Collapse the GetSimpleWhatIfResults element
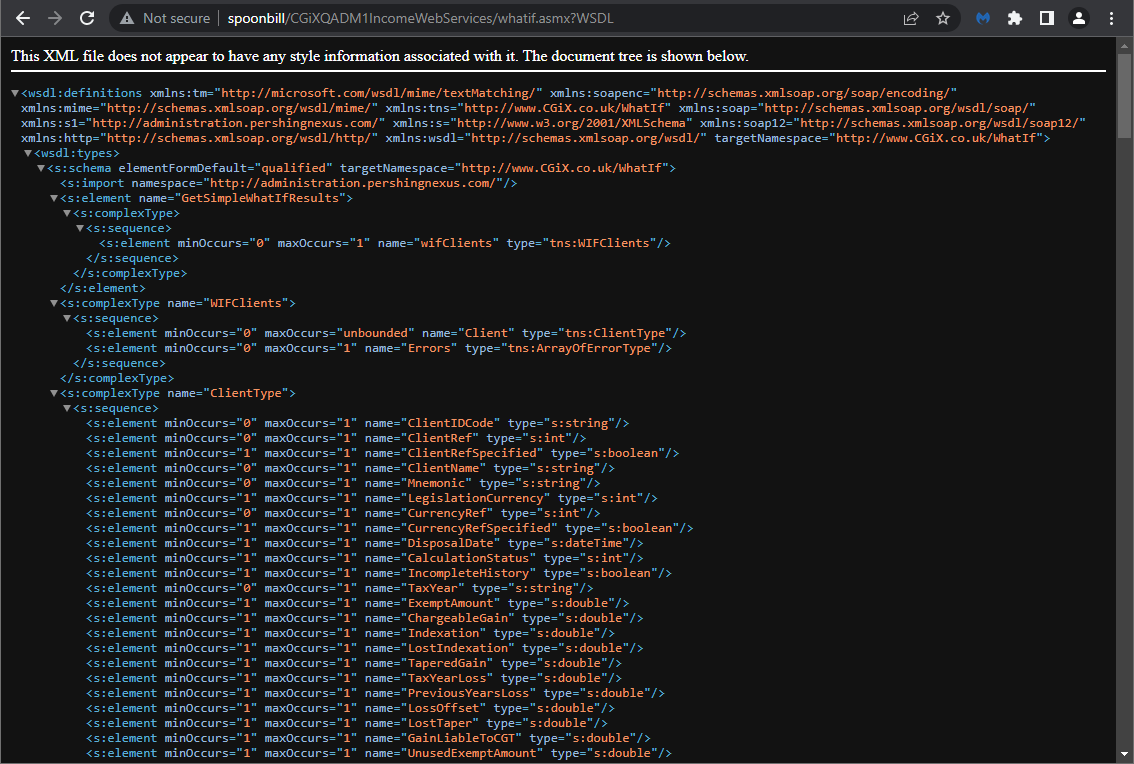Viewport: 1134px width, 764px height. [54, 198]
